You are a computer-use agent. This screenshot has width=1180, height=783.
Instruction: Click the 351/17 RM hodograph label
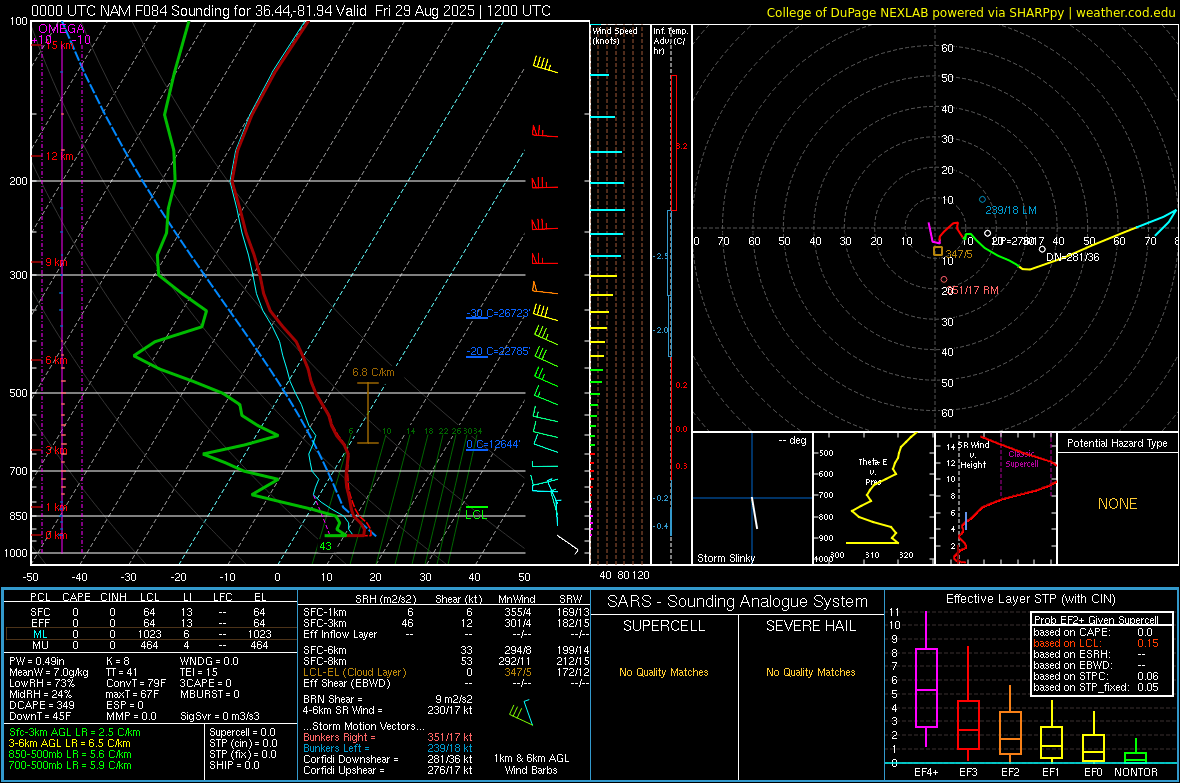click(x=974, y=290)
